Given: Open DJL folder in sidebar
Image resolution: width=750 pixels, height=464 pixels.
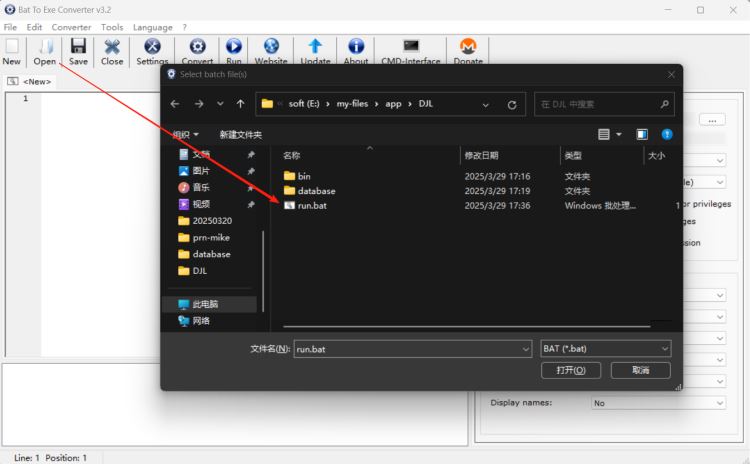Looking at the screenshot, I should (x=199, y=271).
